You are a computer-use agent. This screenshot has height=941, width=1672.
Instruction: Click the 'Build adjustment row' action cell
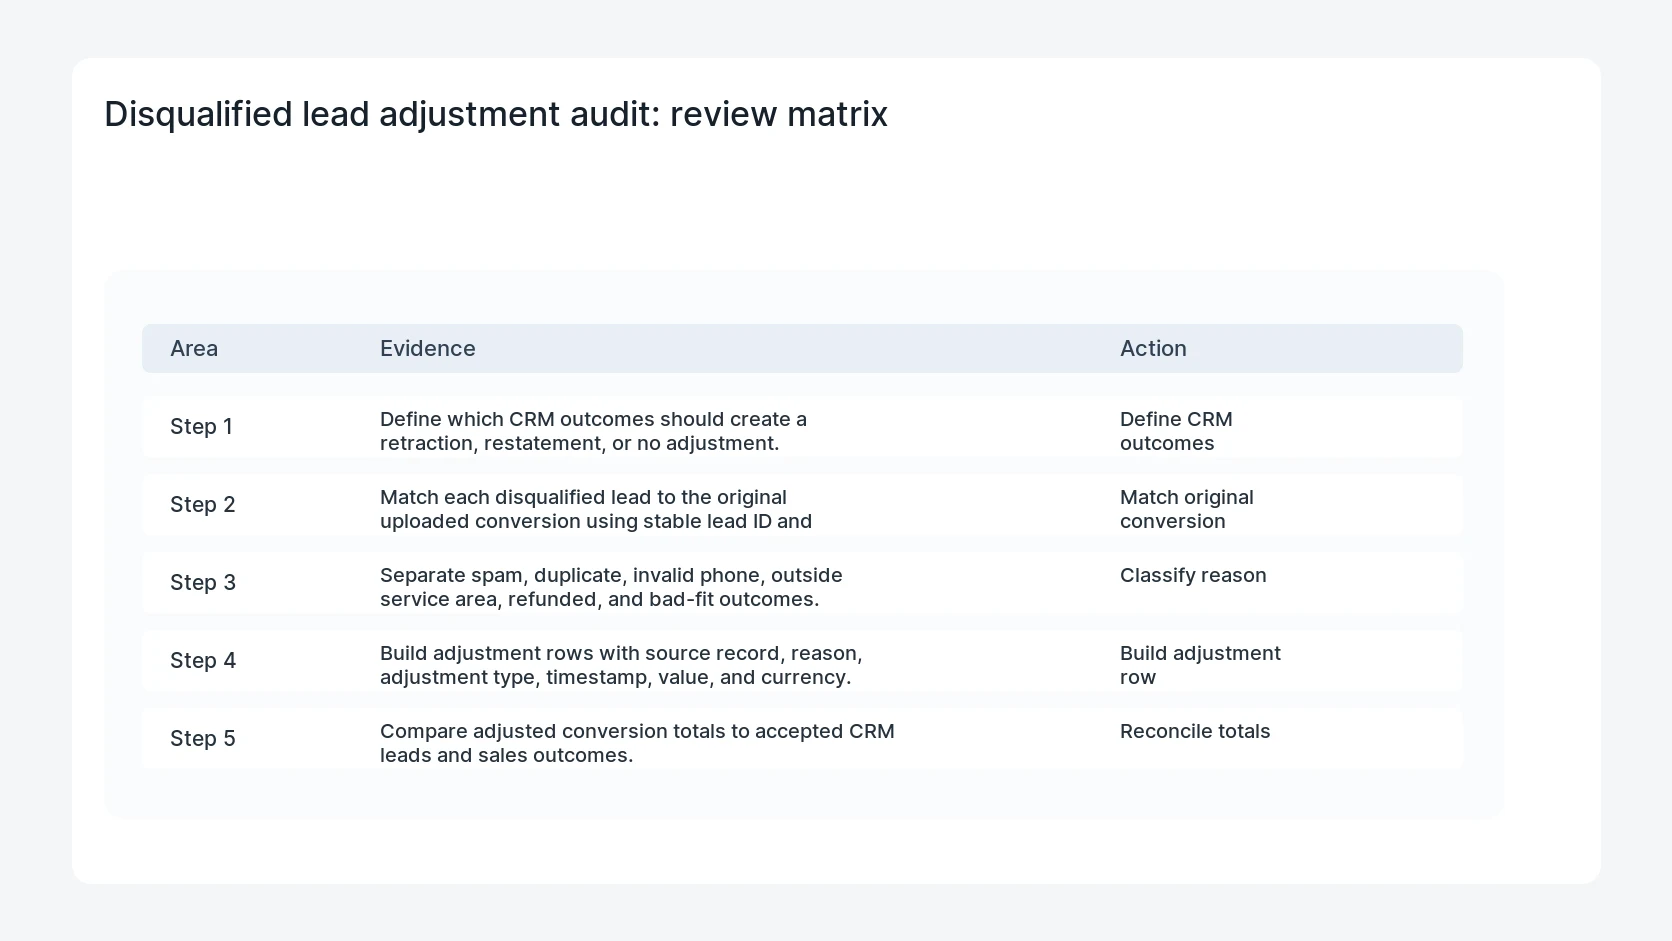1200,665
